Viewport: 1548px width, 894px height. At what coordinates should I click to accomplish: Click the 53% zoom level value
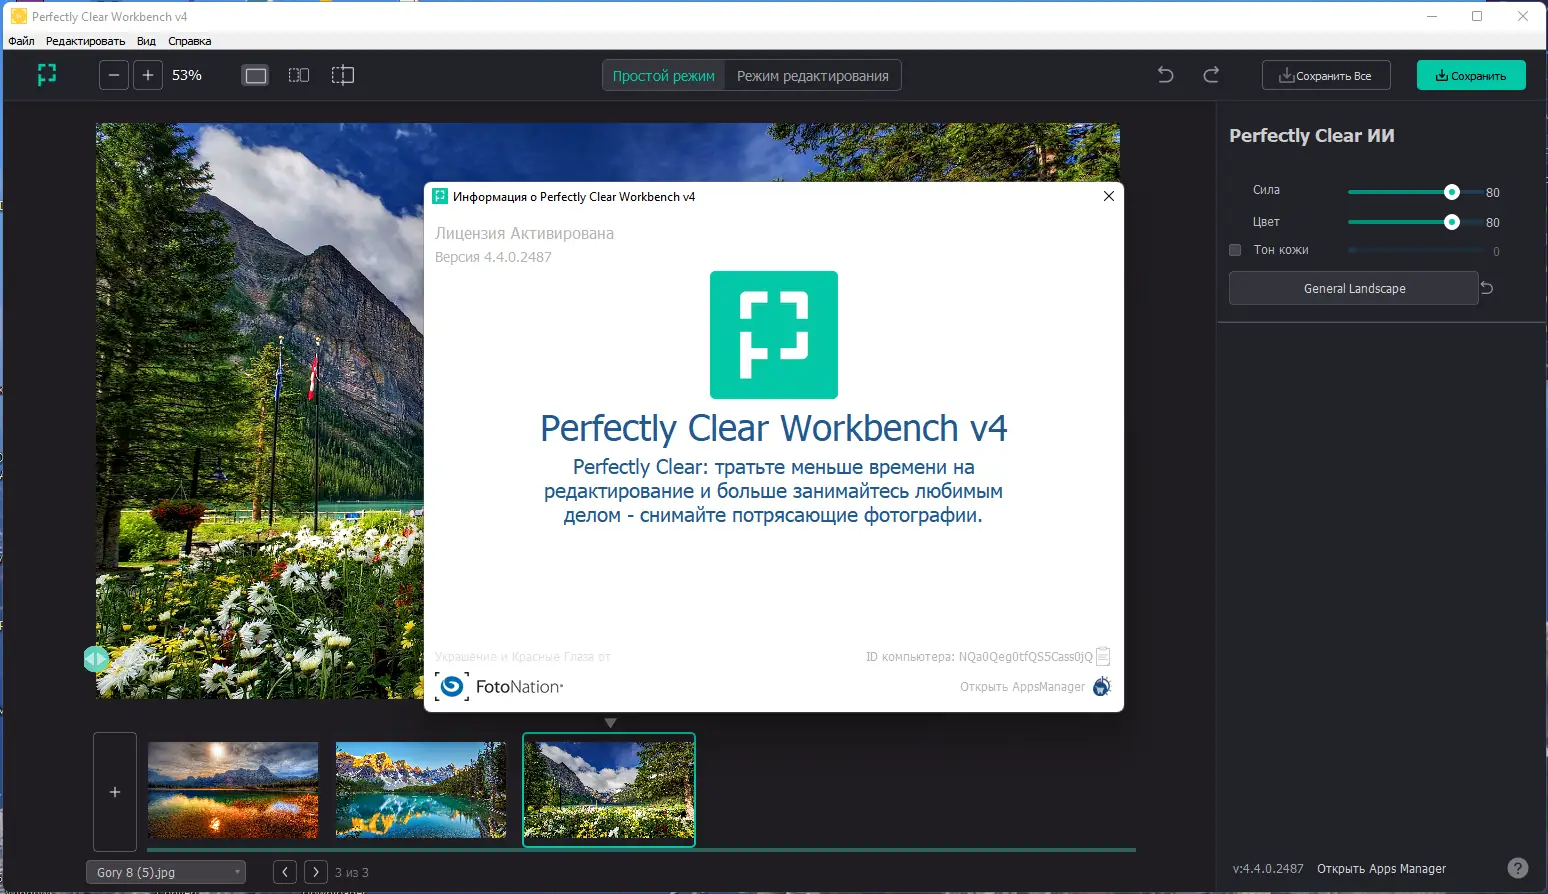187,75
